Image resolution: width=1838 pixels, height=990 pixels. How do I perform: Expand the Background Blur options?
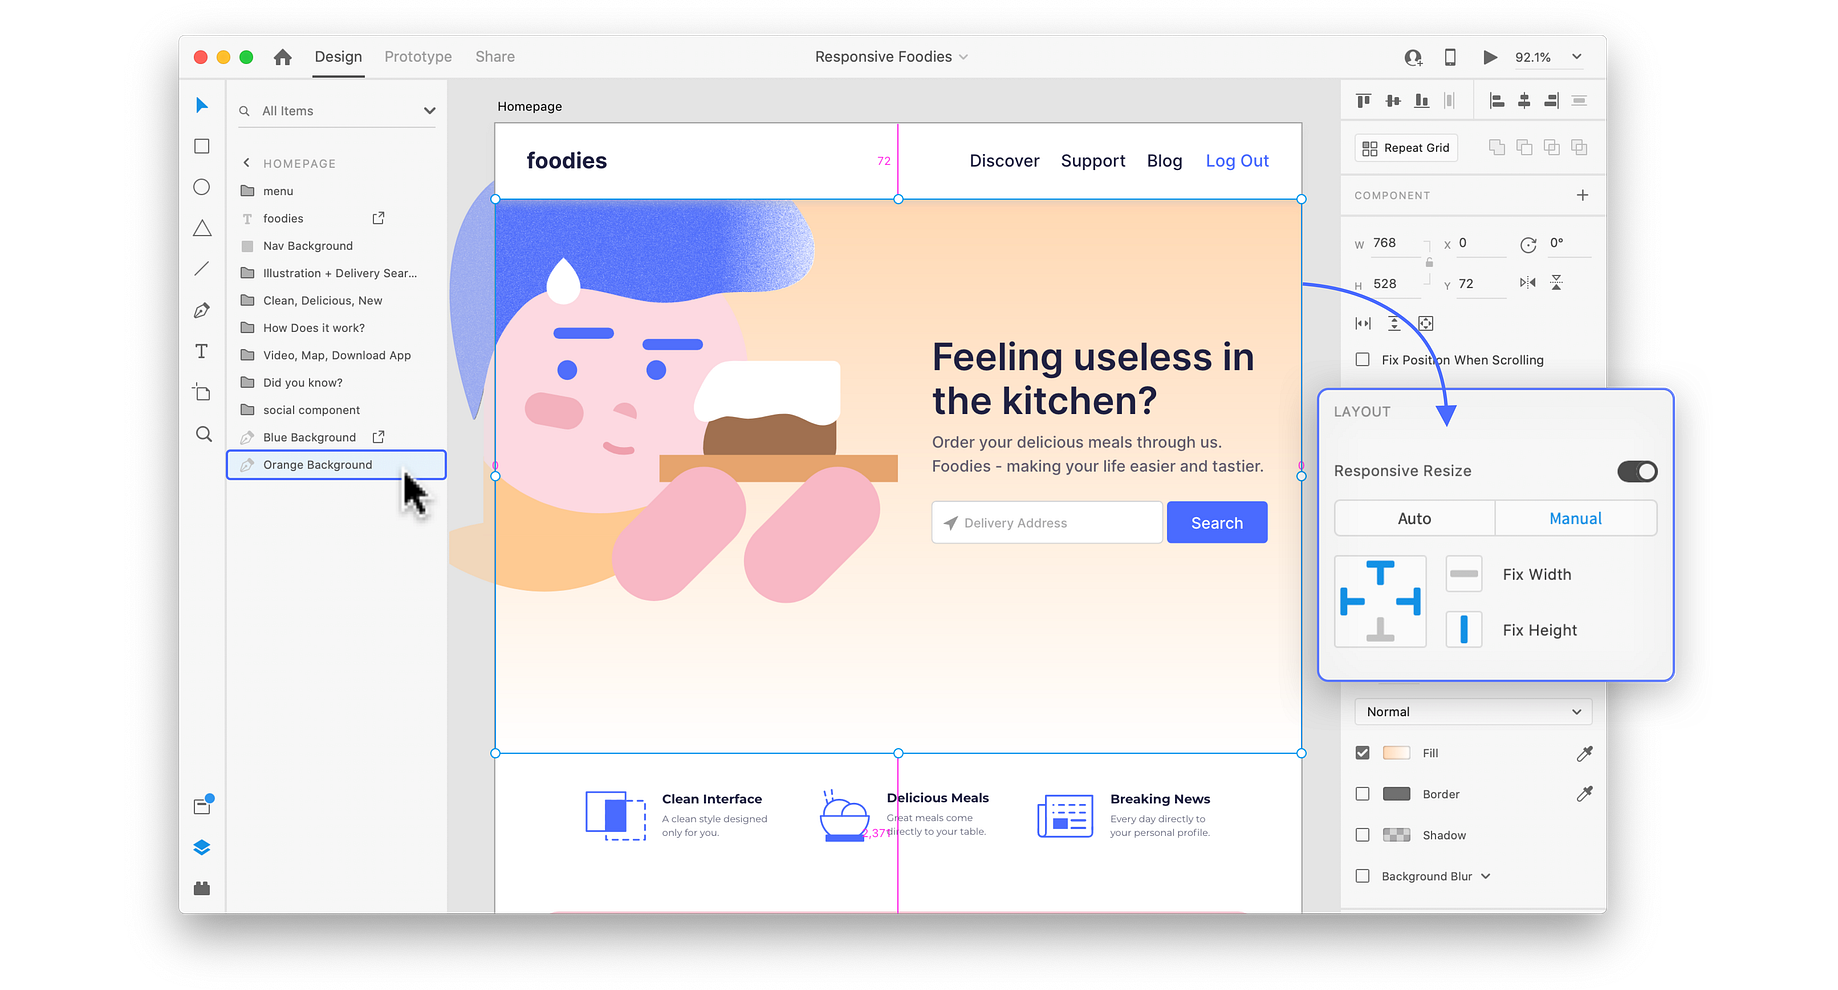coord(1486,875)
